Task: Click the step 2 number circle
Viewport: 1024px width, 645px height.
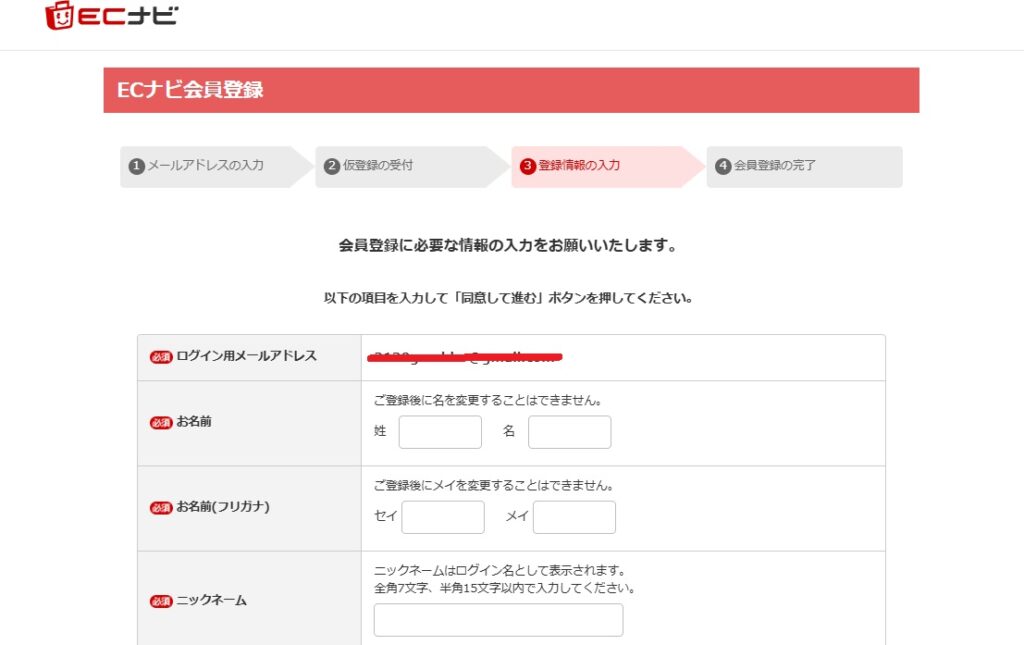Action: coord(332,166)
